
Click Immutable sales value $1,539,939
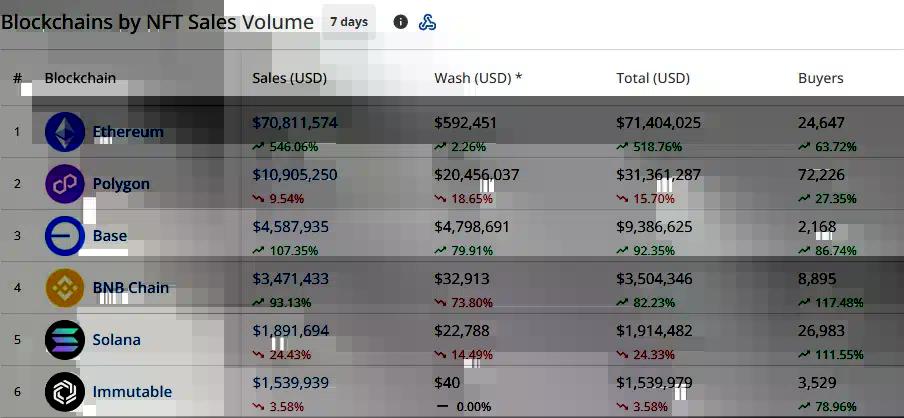point(291,382)
